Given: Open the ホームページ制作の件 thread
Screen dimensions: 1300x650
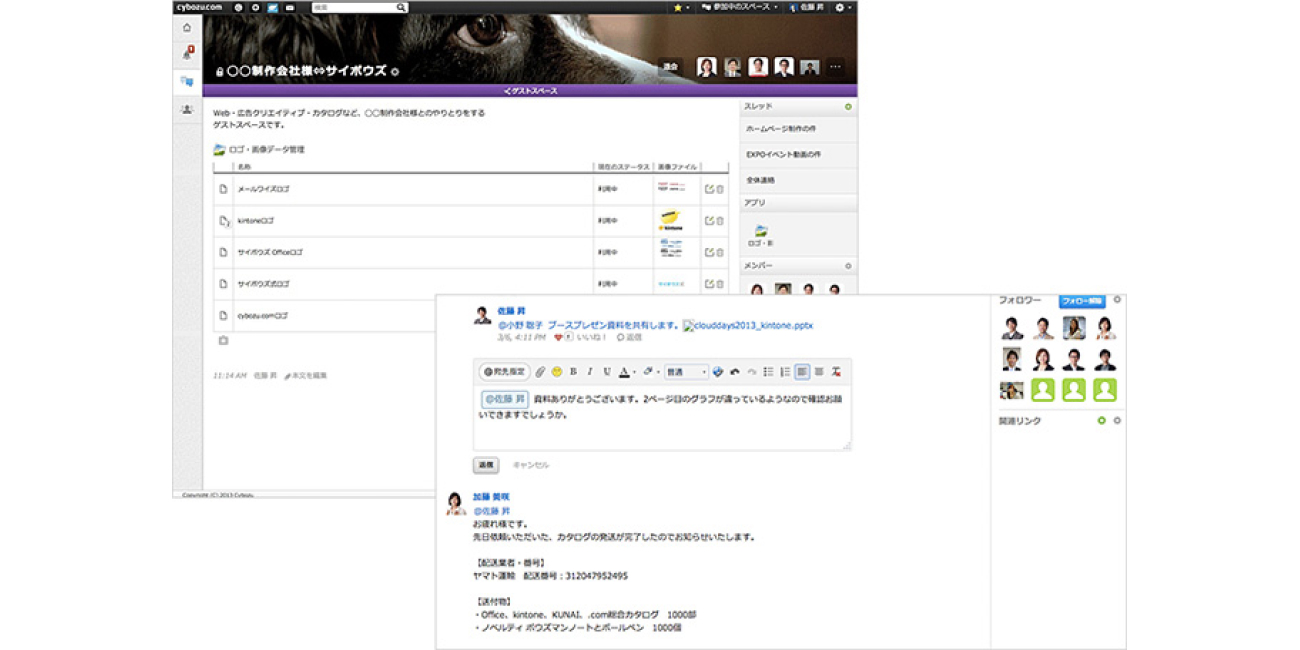Looking at the screenshot, I should click(x=782, y=130).
